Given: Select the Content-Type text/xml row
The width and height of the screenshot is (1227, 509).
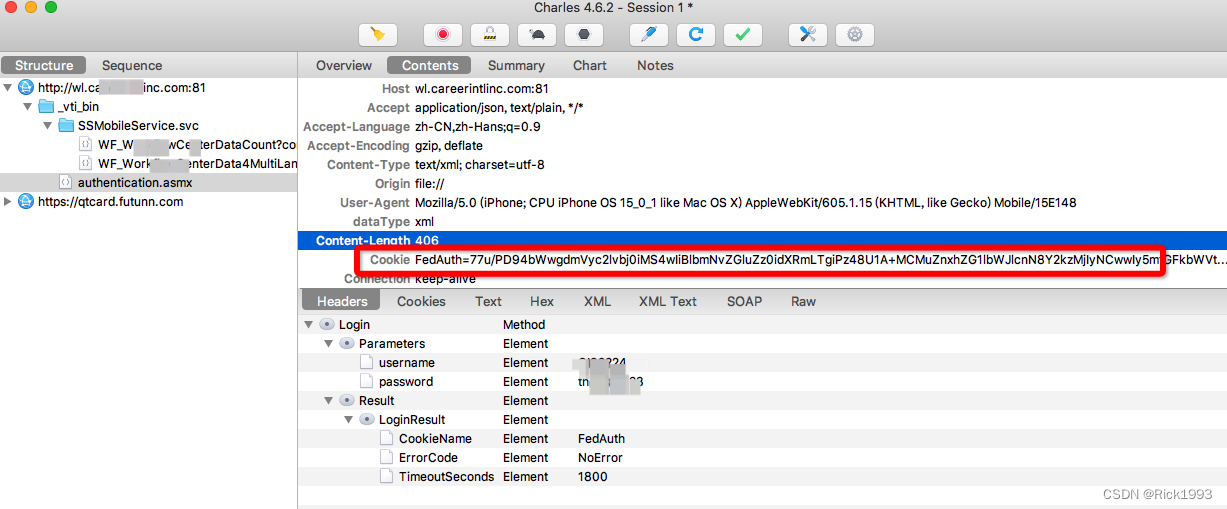Looking at the screenshot, I should coord(762,165).
